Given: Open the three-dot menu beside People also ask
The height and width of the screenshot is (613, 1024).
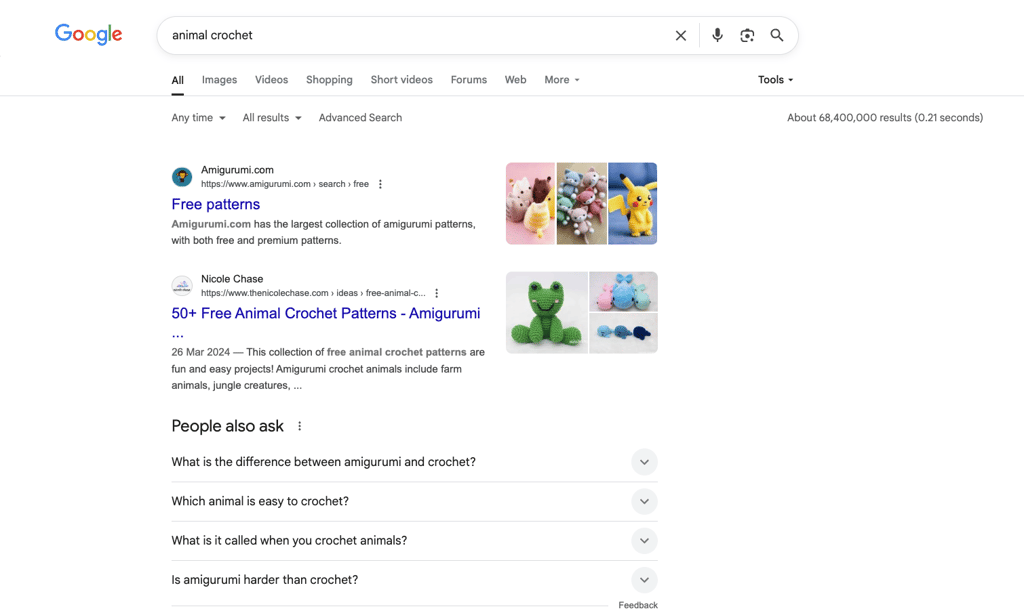Looking at the screenshot, I should 300,426.
